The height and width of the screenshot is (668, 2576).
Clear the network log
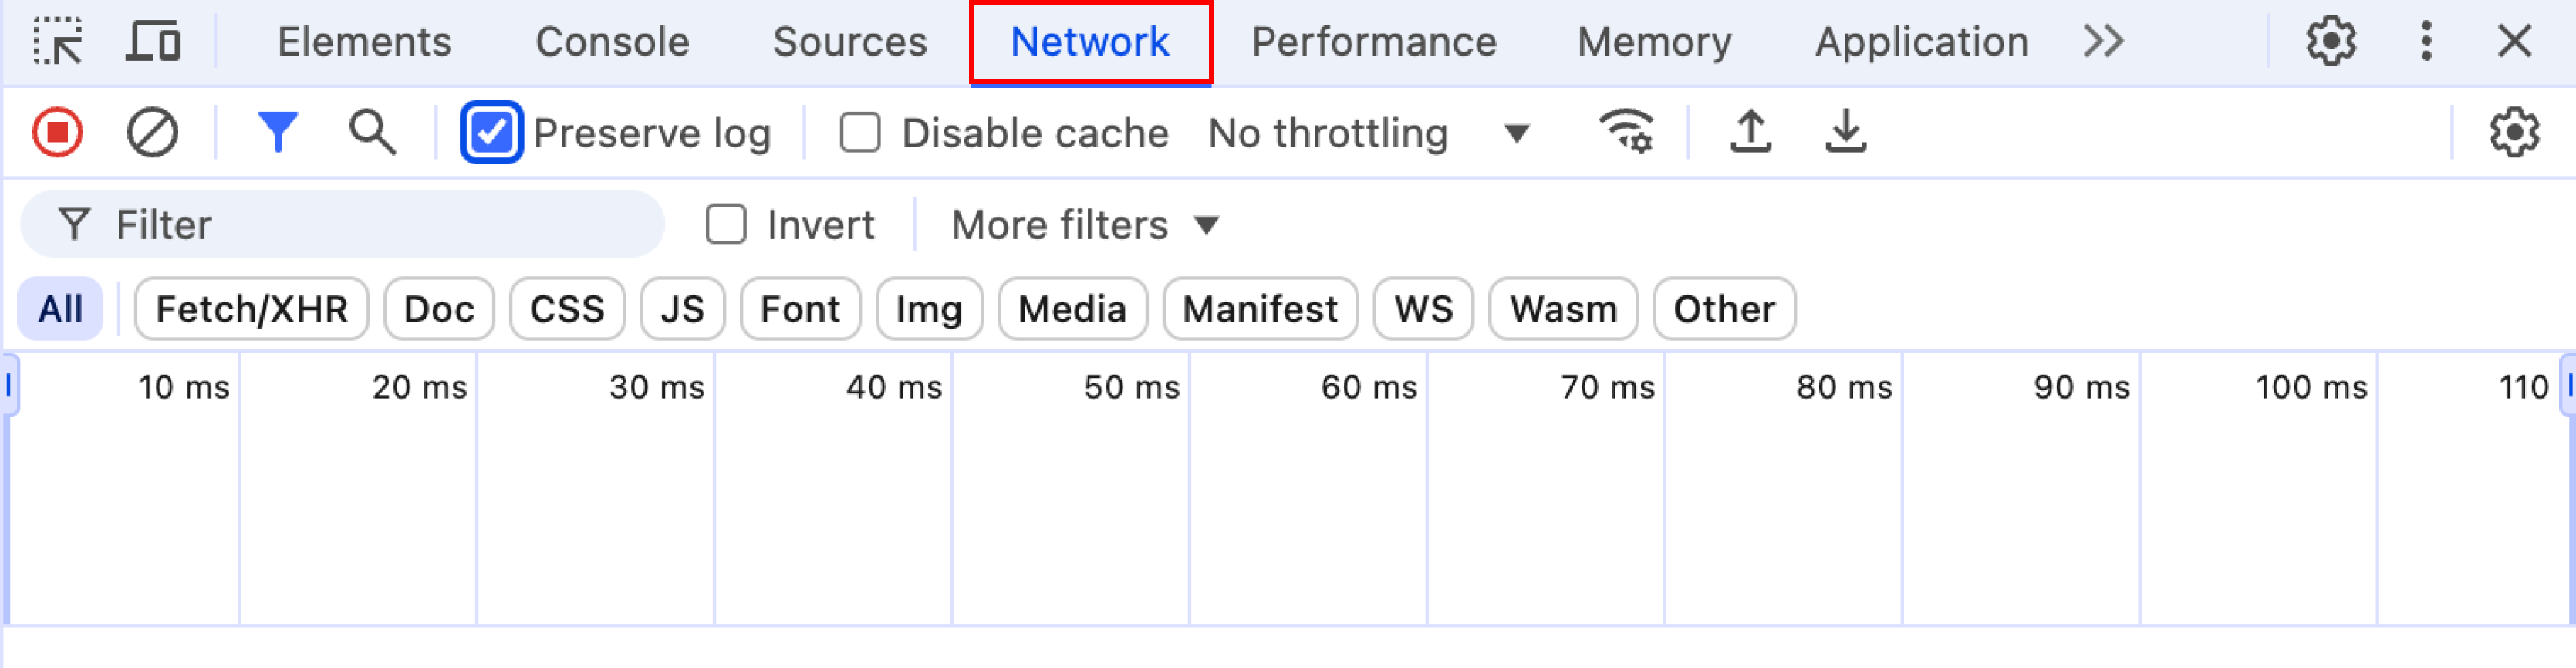[x=152, y=133]
